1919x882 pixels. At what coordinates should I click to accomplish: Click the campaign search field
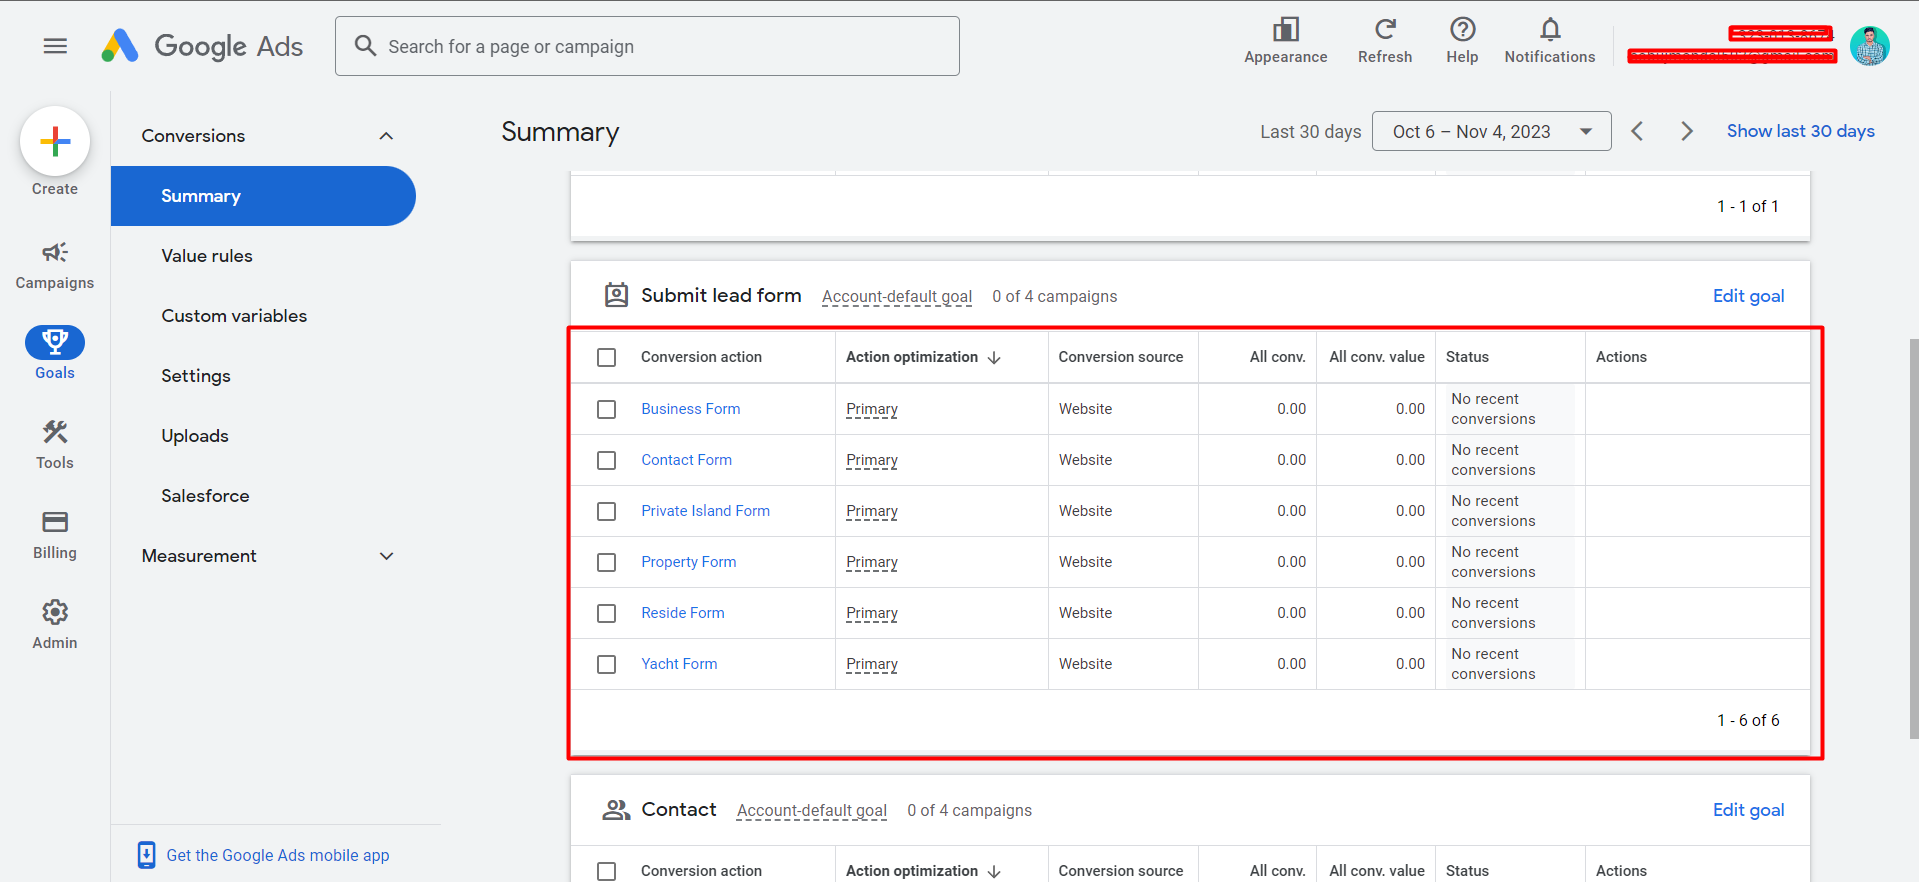click(x=646, y=46)
